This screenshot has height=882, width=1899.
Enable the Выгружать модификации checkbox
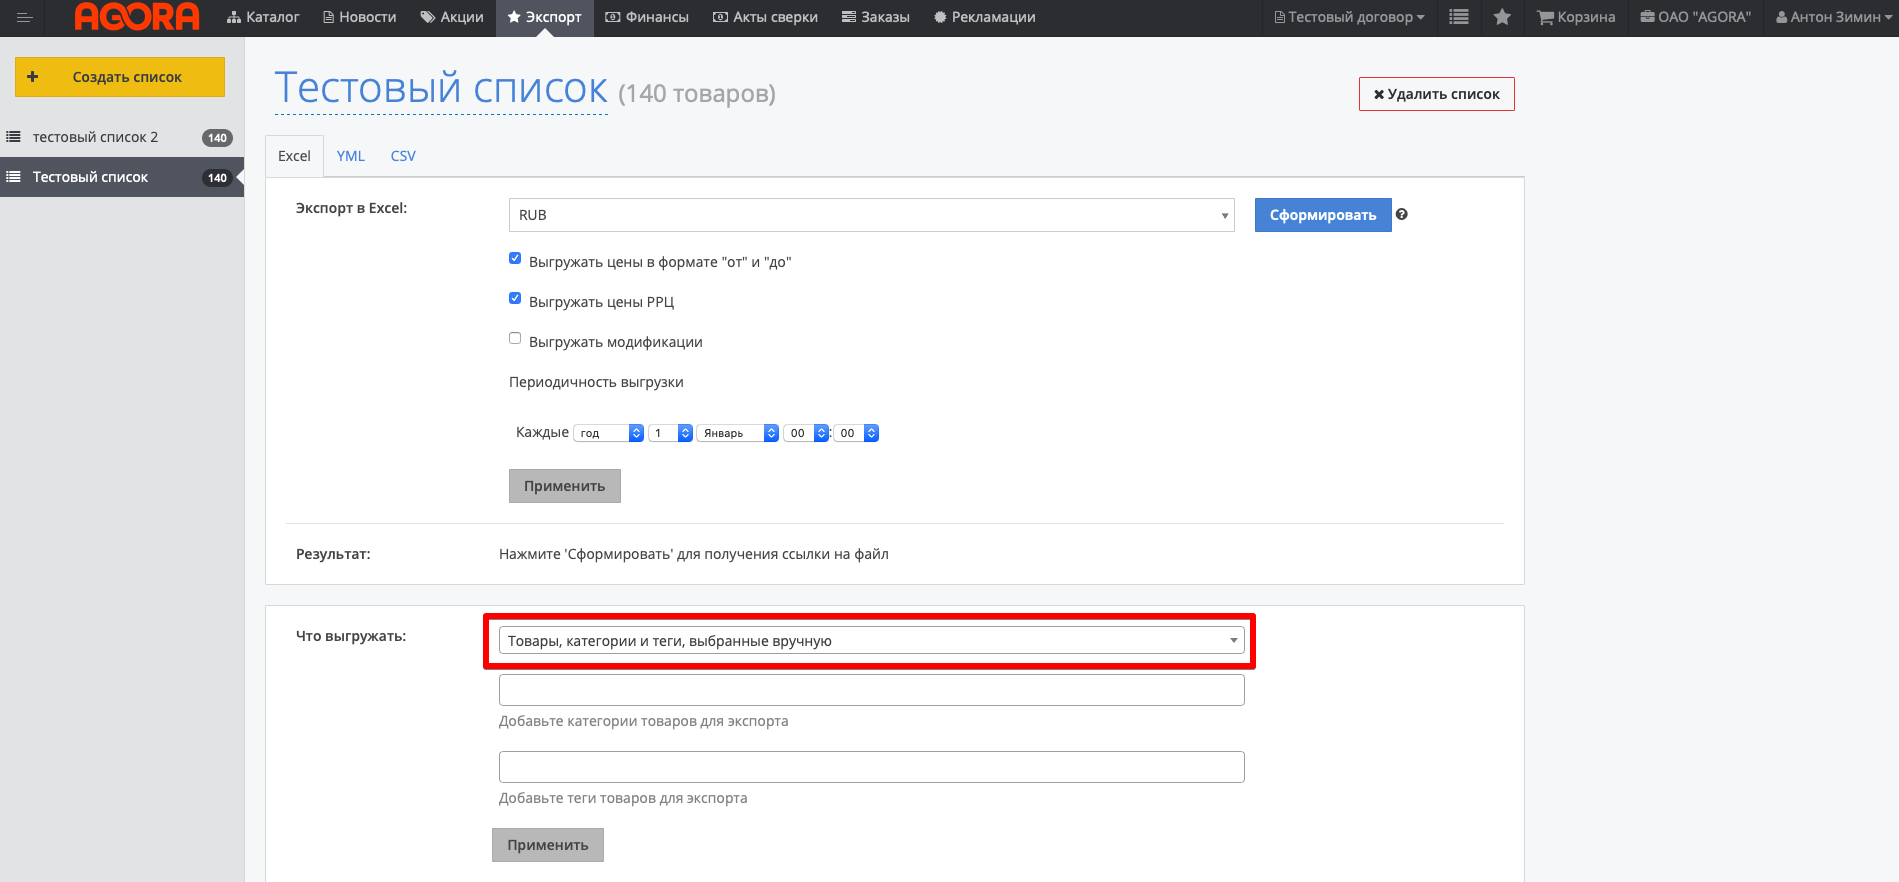tap(515, 338)
